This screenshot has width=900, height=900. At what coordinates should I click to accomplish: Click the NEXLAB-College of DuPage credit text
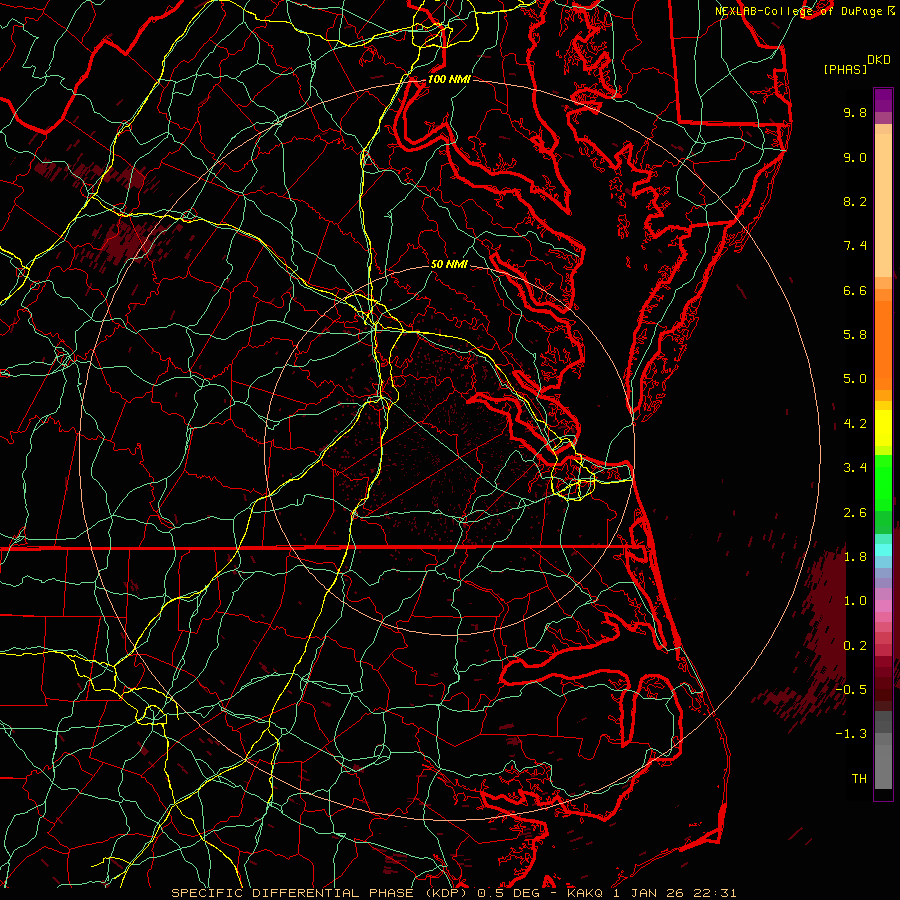798,11
